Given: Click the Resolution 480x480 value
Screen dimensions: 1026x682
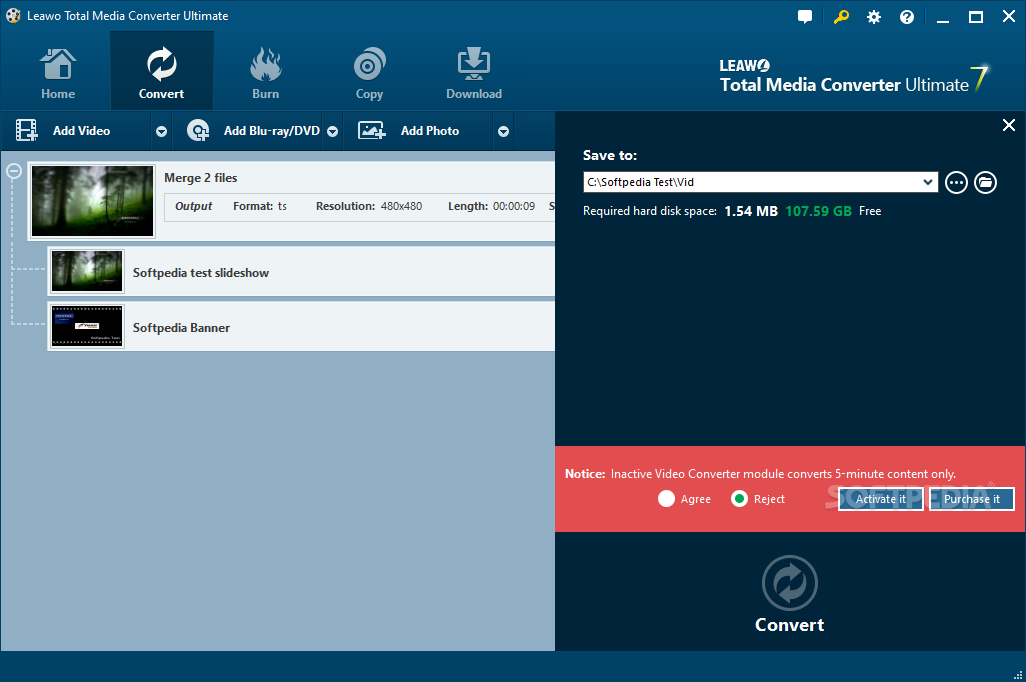Looking at the screenshot, I should 369,206.
